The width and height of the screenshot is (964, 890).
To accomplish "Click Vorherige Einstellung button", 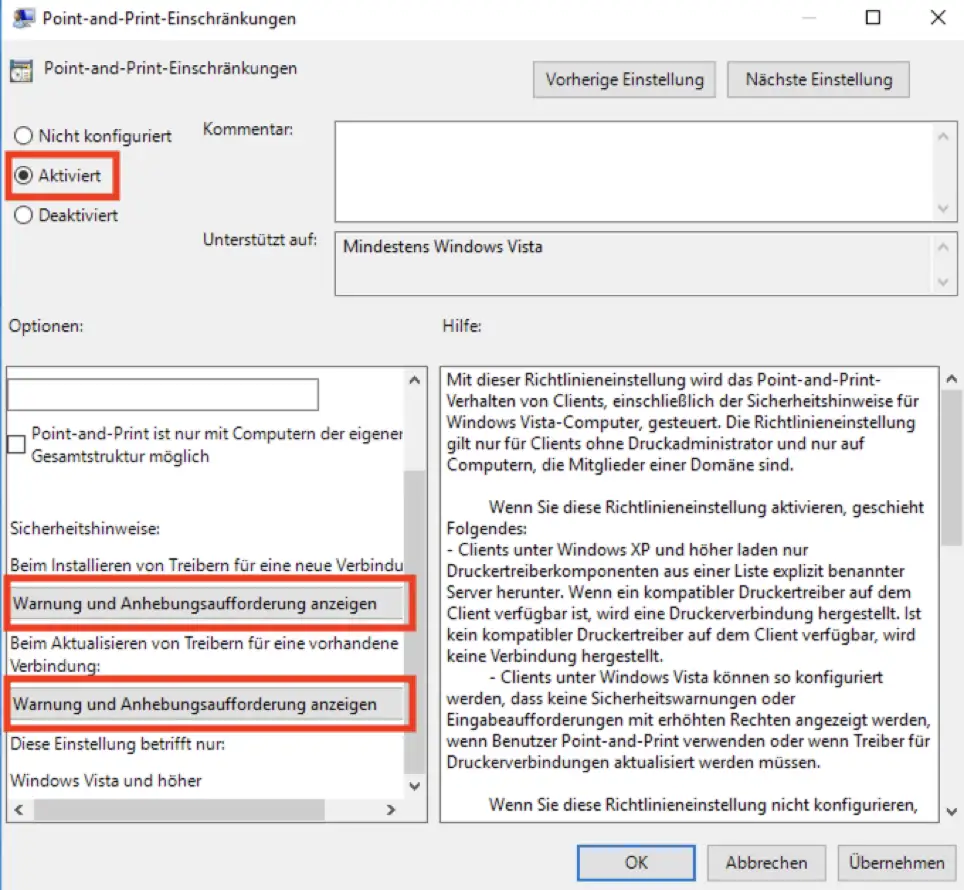I will pyautogui.click(x=624, y=80).
